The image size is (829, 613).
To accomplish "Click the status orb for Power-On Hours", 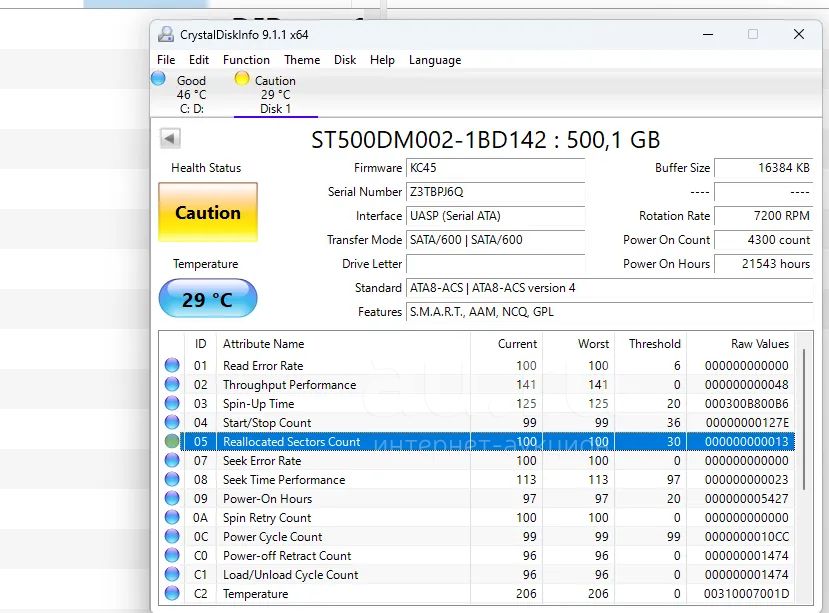I will 172,498.
